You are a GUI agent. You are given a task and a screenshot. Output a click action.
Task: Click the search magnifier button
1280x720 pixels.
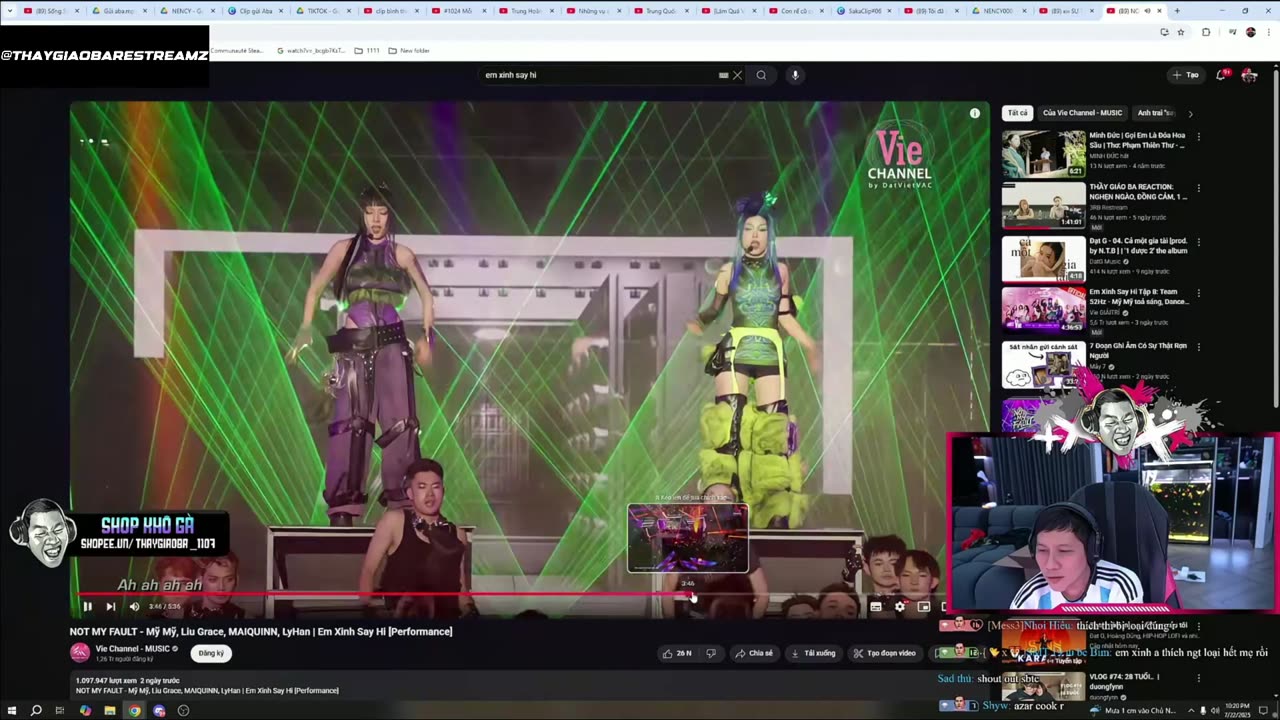(x=761, y=75)
